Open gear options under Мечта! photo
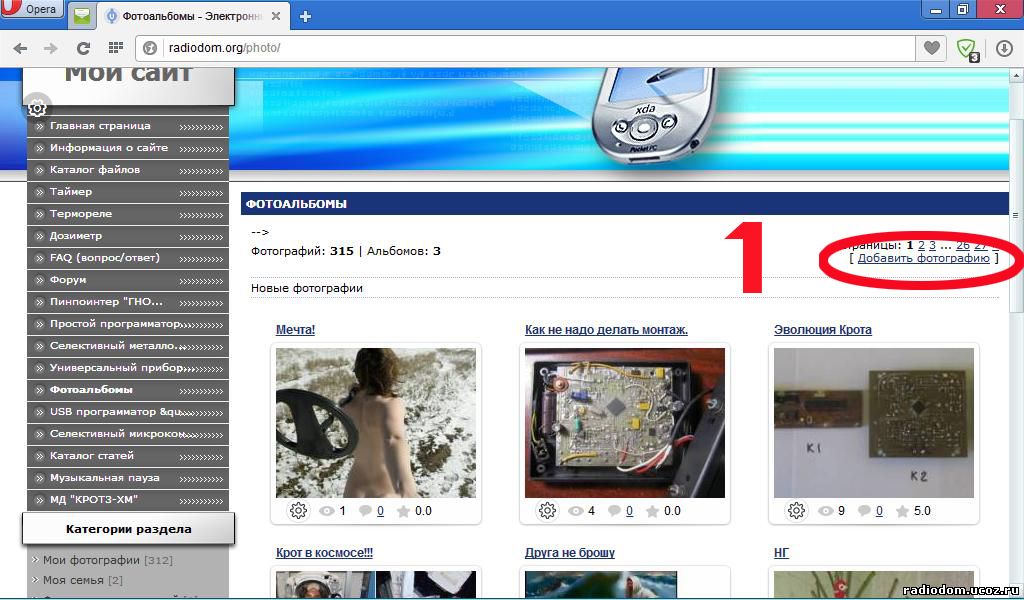Image resolution: width=1024 pixels, height=600 pixels. (x=298, y=511)
